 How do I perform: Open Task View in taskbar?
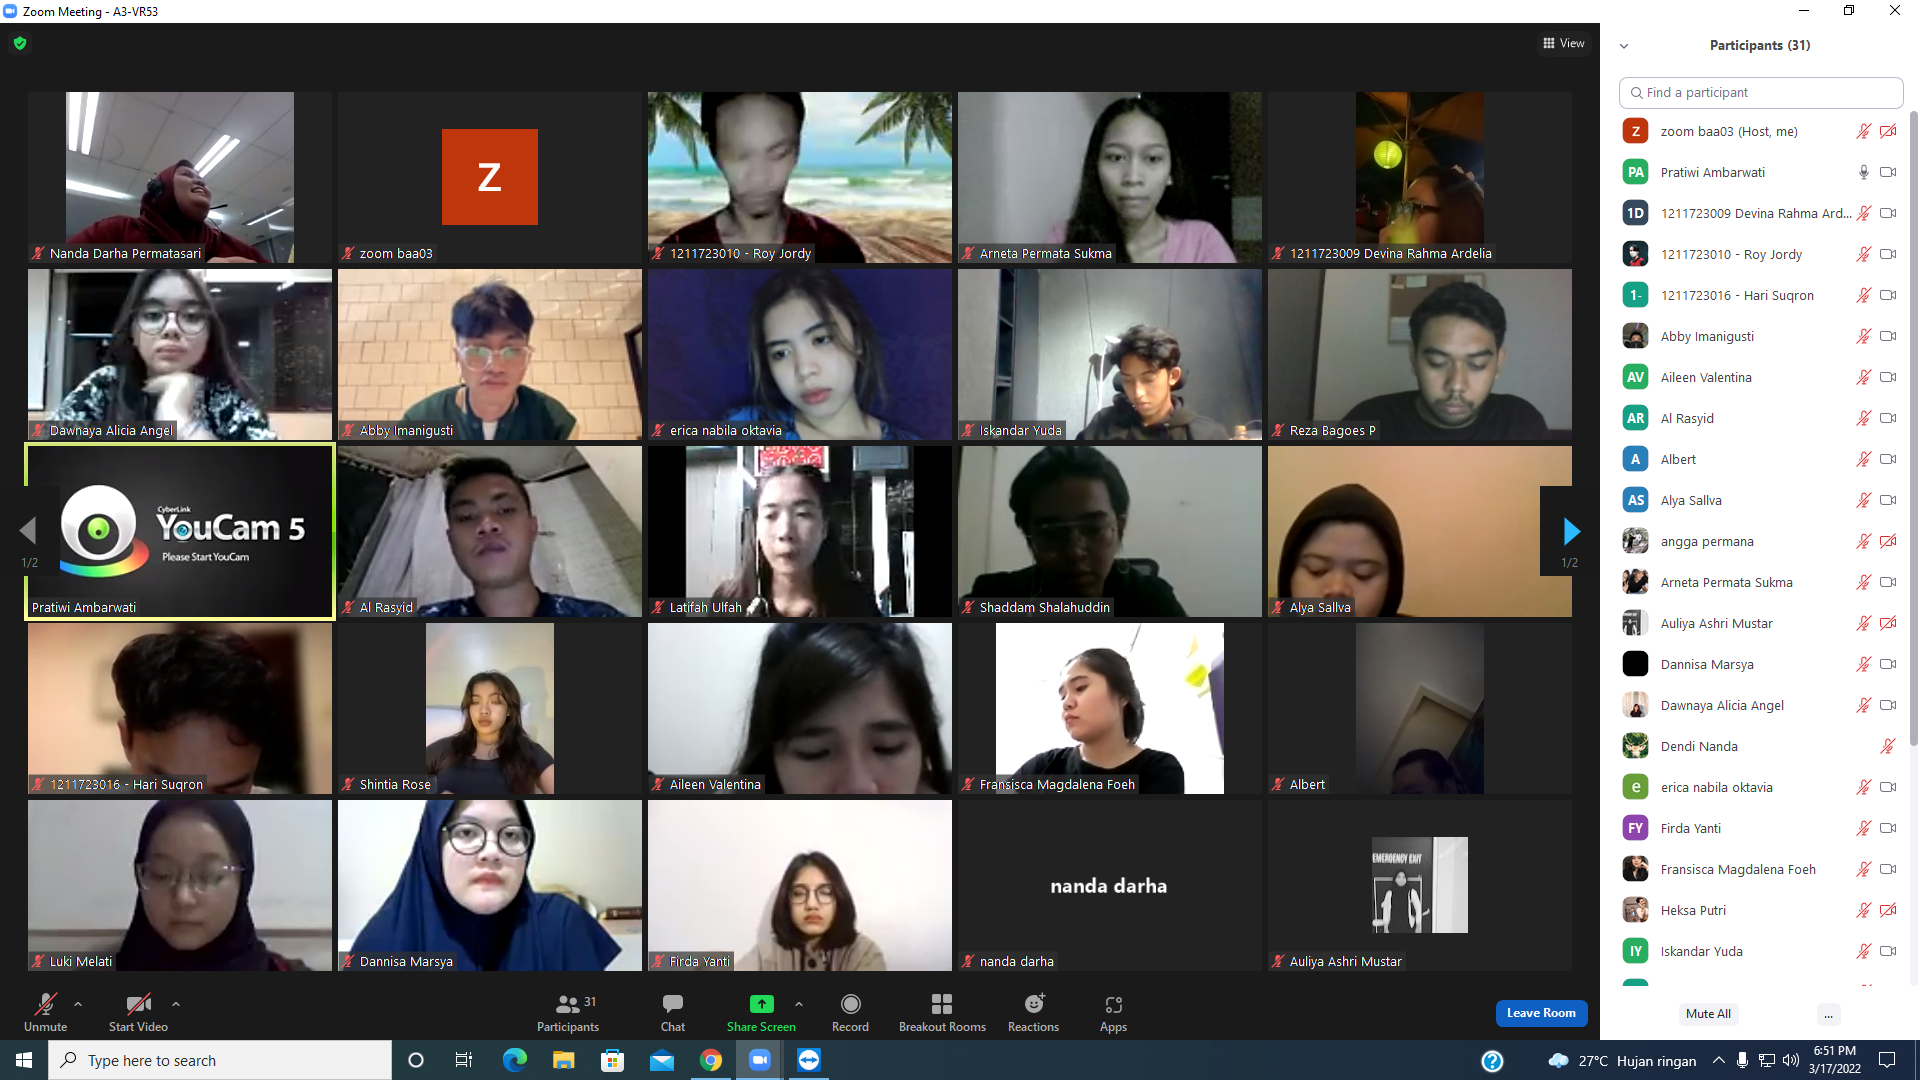(x=464, y=1060)
